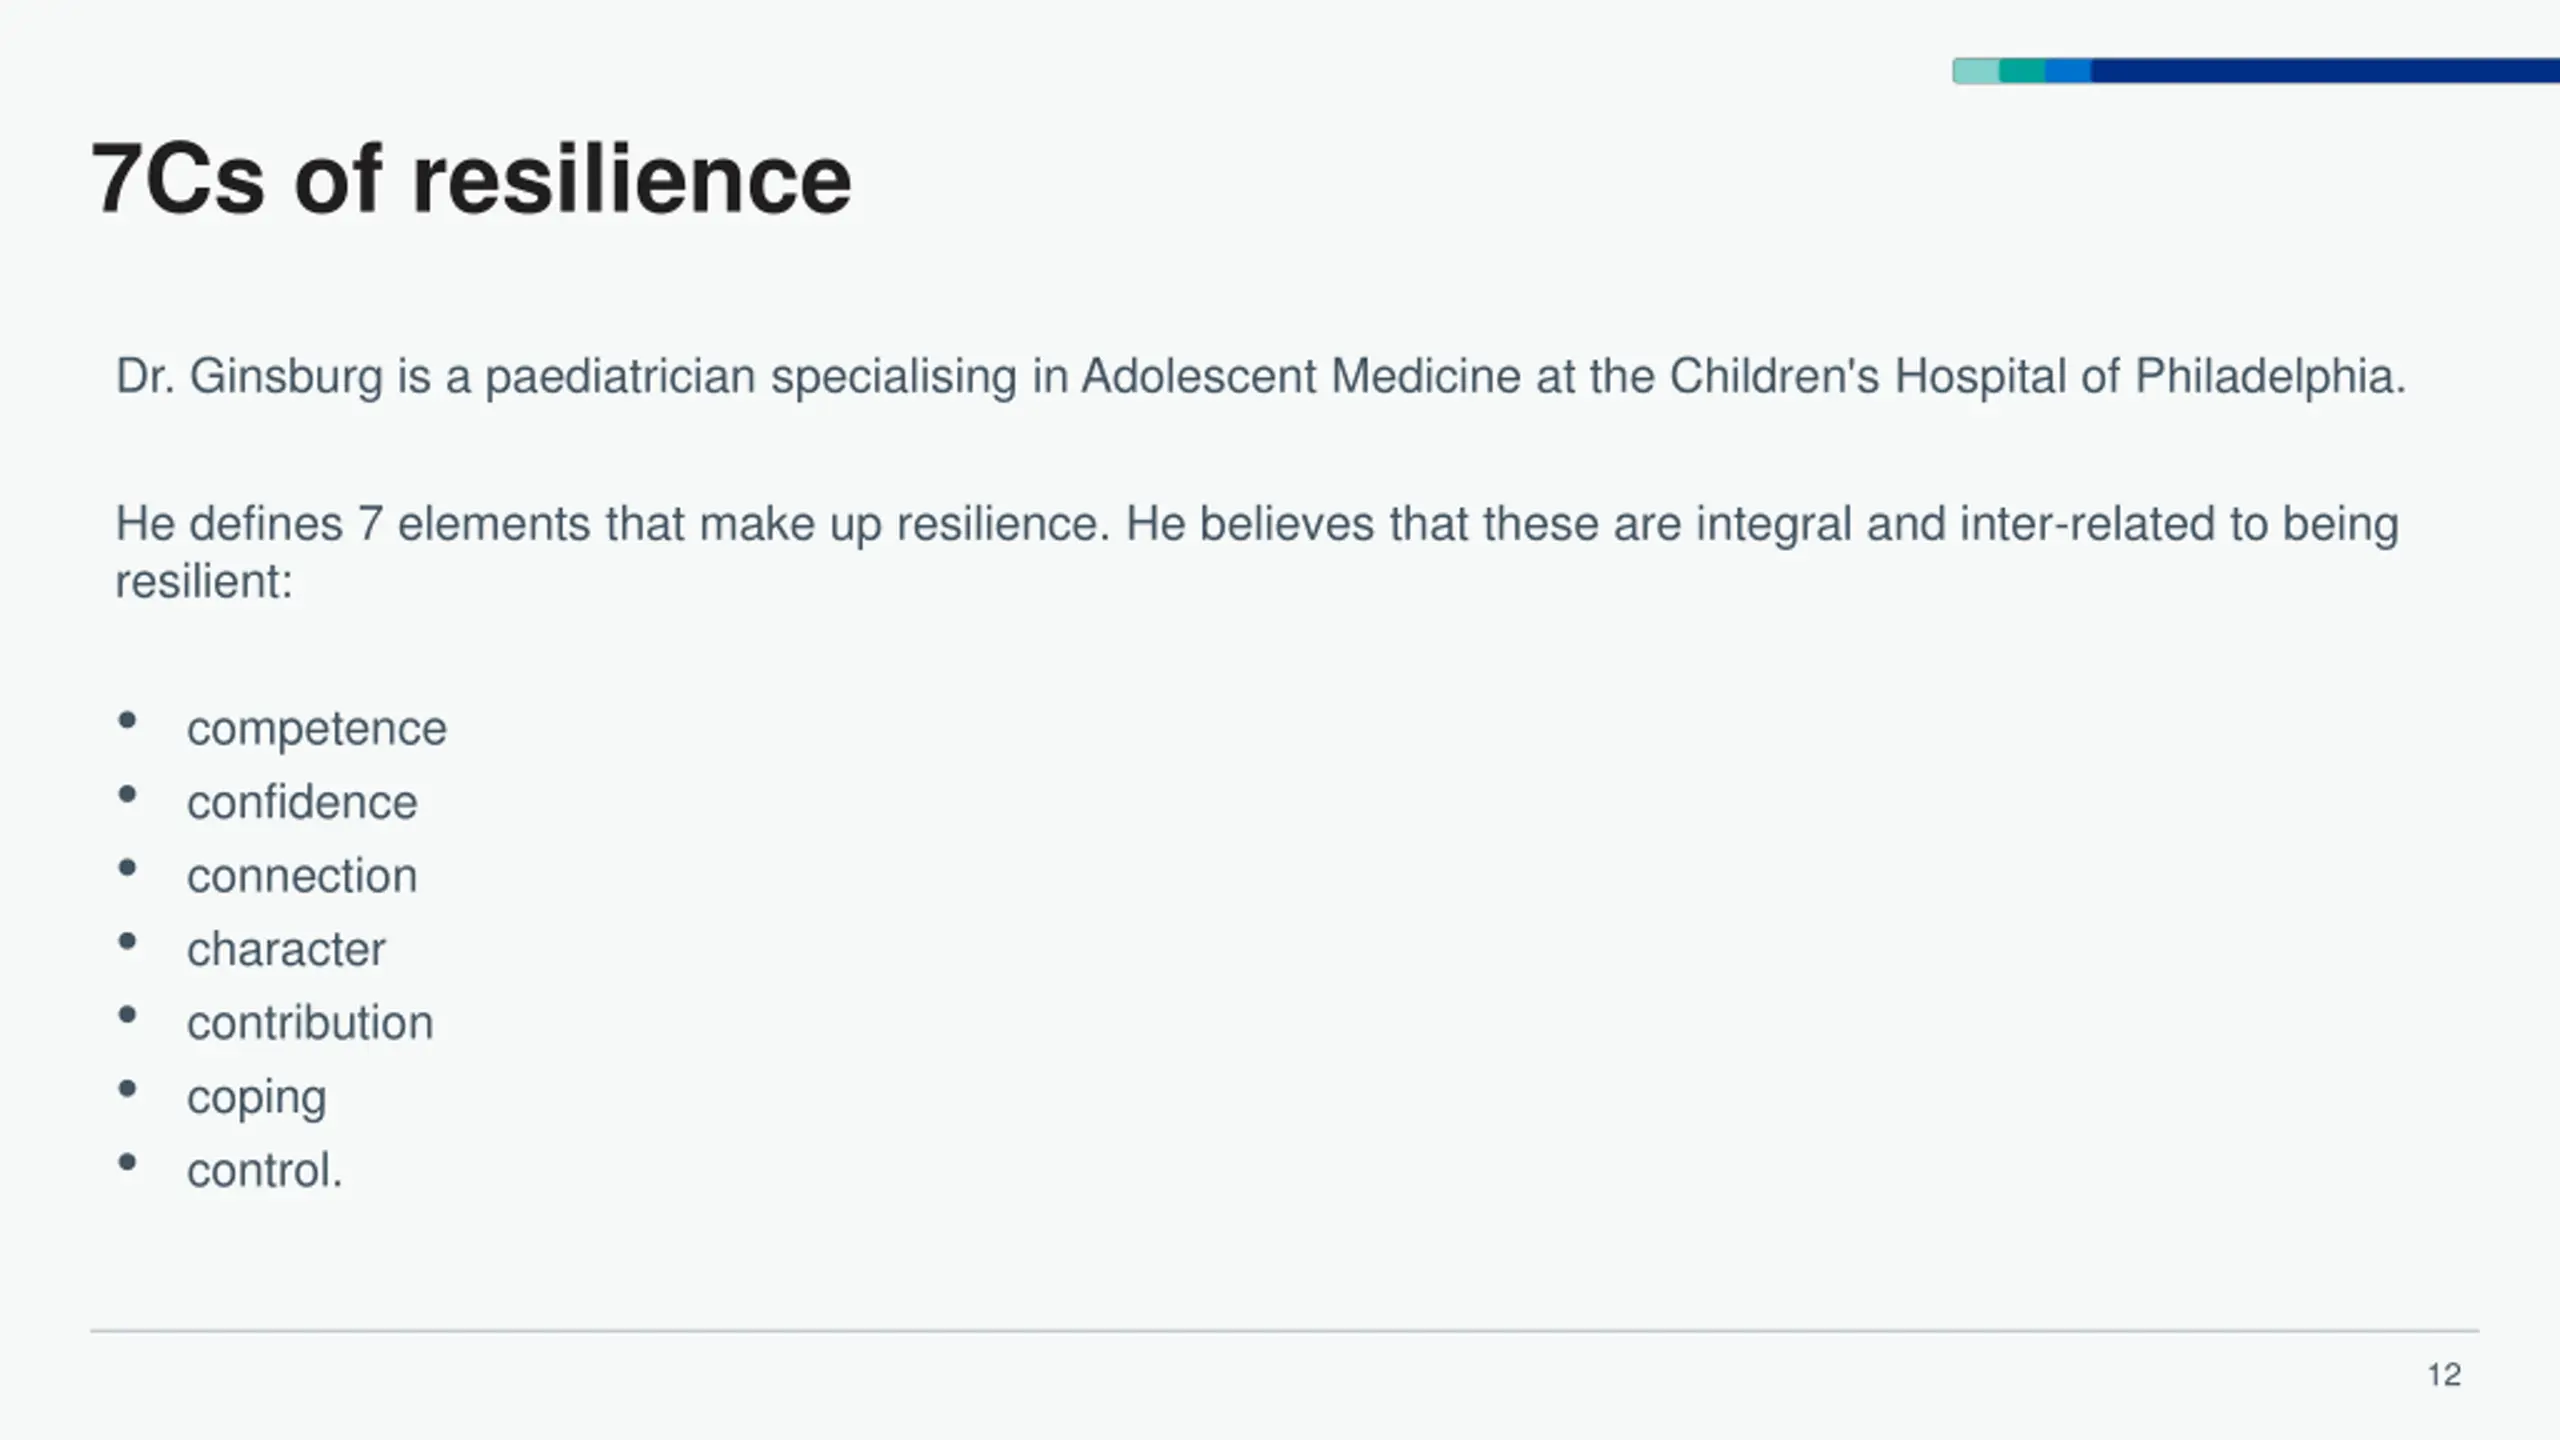Click the horizontal divider line above the page number
Image resolution: width=2560 pixels, height=1440 pixels.
click(x=1284, y=1331)
